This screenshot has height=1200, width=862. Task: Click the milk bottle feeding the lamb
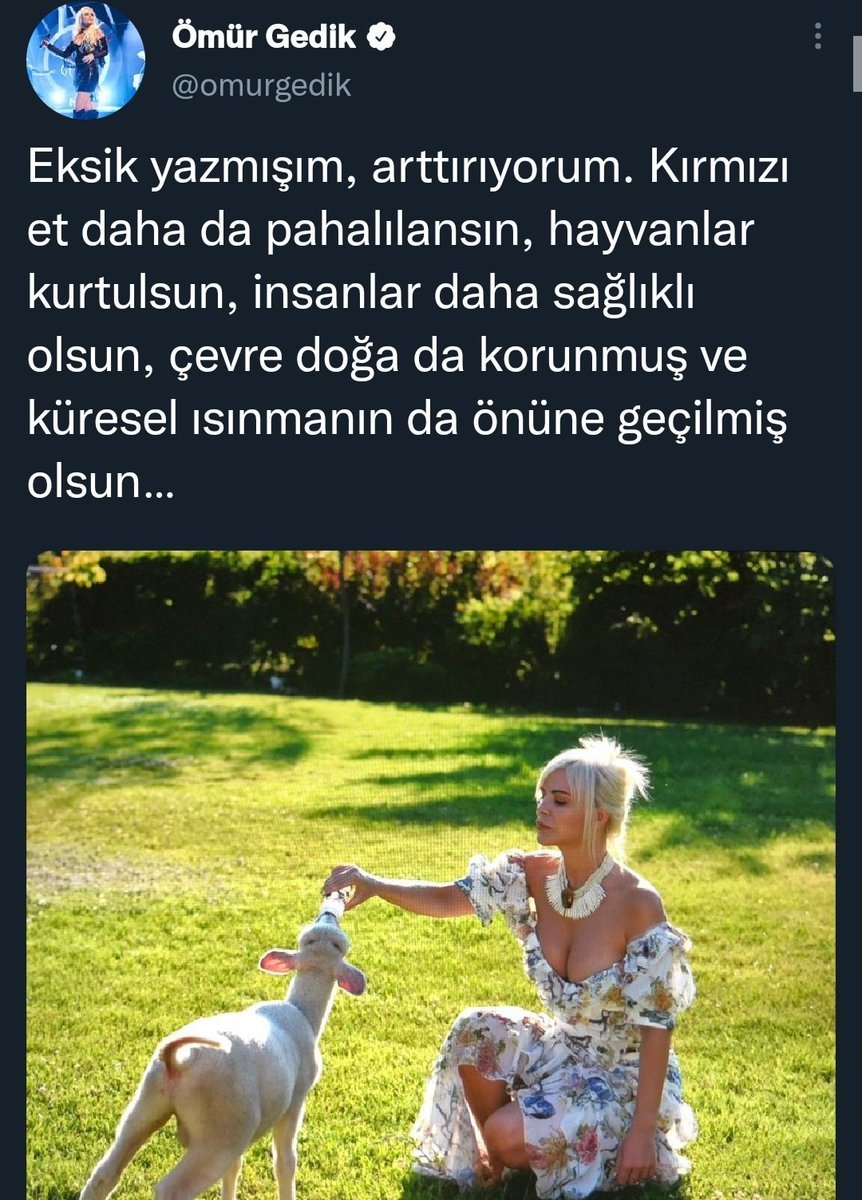pyautogui.click(x=334, y=904)
